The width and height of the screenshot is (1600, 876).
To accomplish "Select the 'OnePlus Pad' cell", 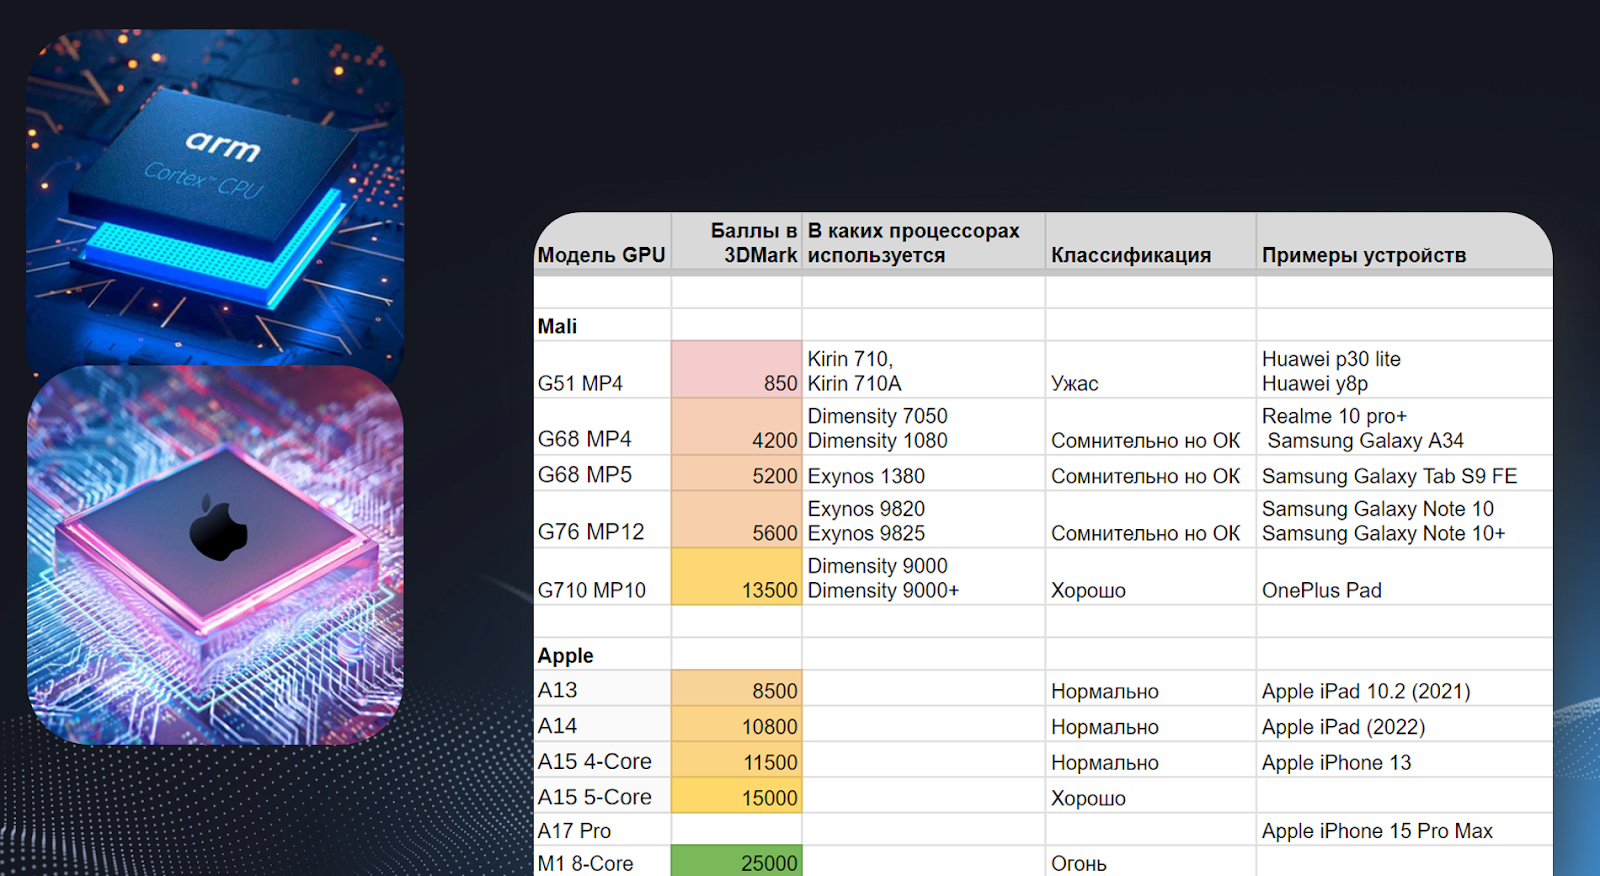I will point(1404,576).
